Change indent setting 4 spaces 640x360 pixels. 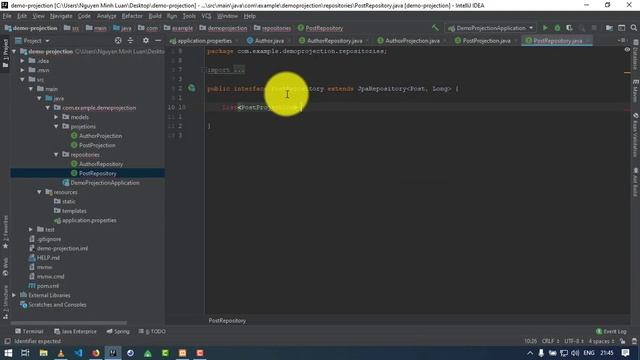tap(601, 341)
